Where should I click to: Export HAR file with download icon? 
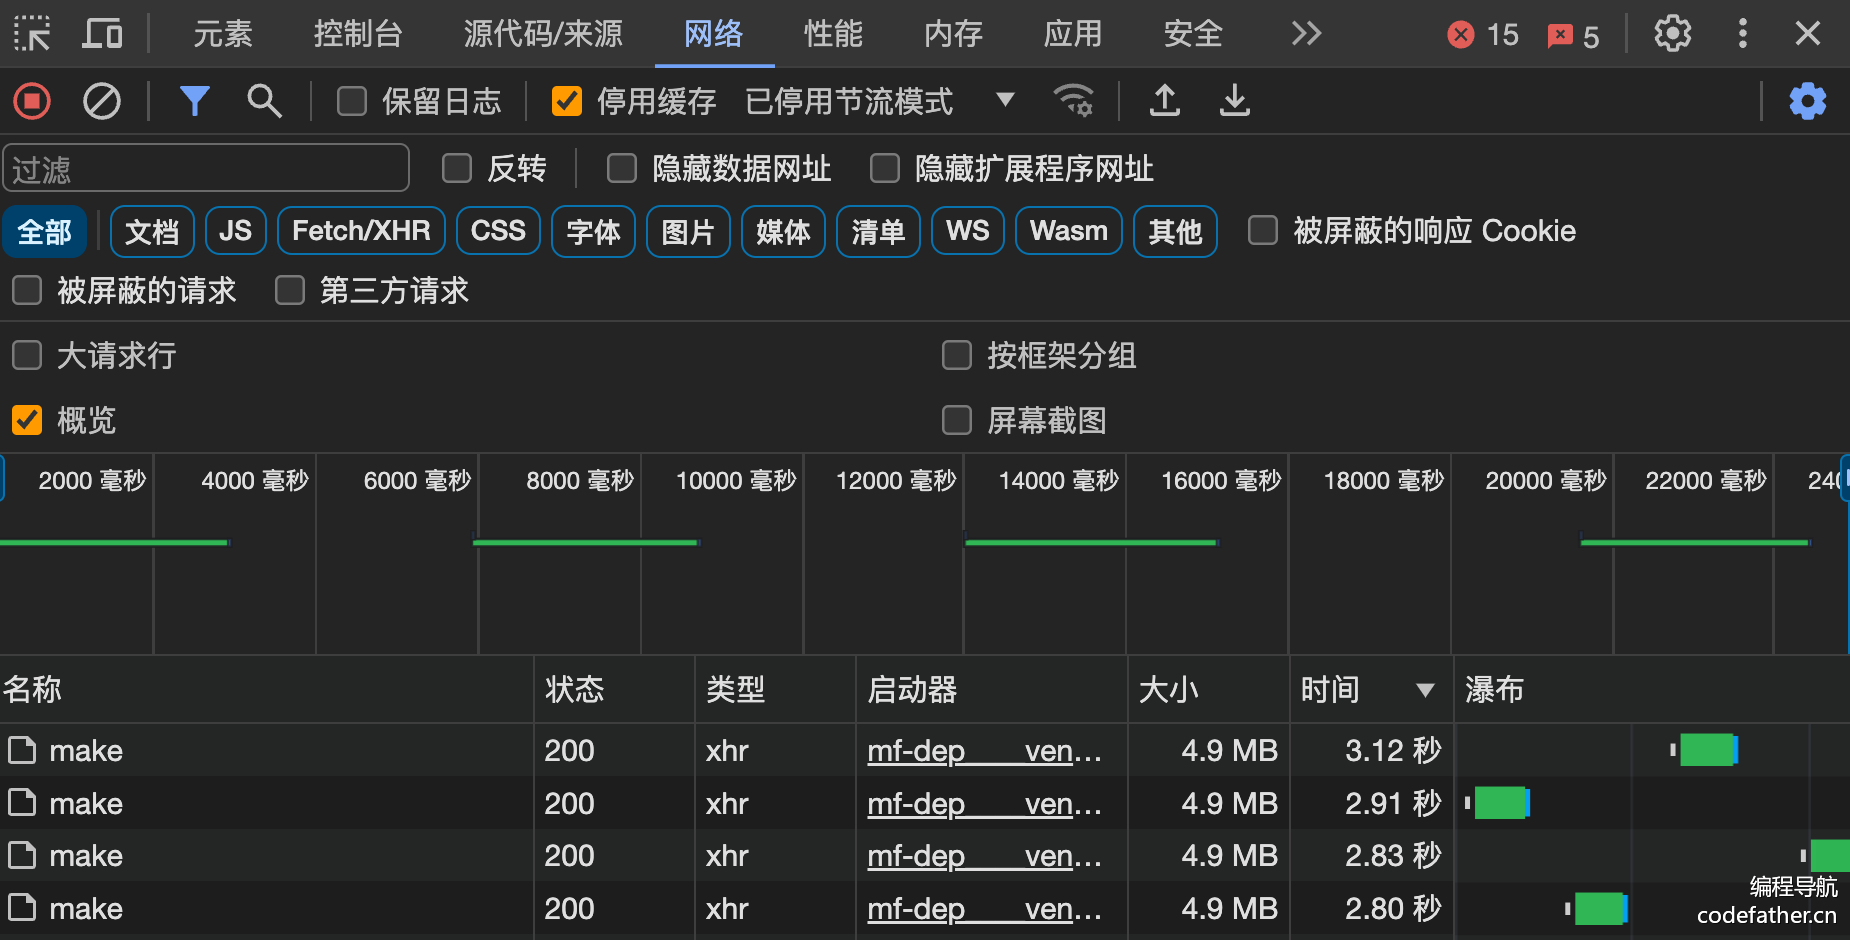[x=1235, y=101]
